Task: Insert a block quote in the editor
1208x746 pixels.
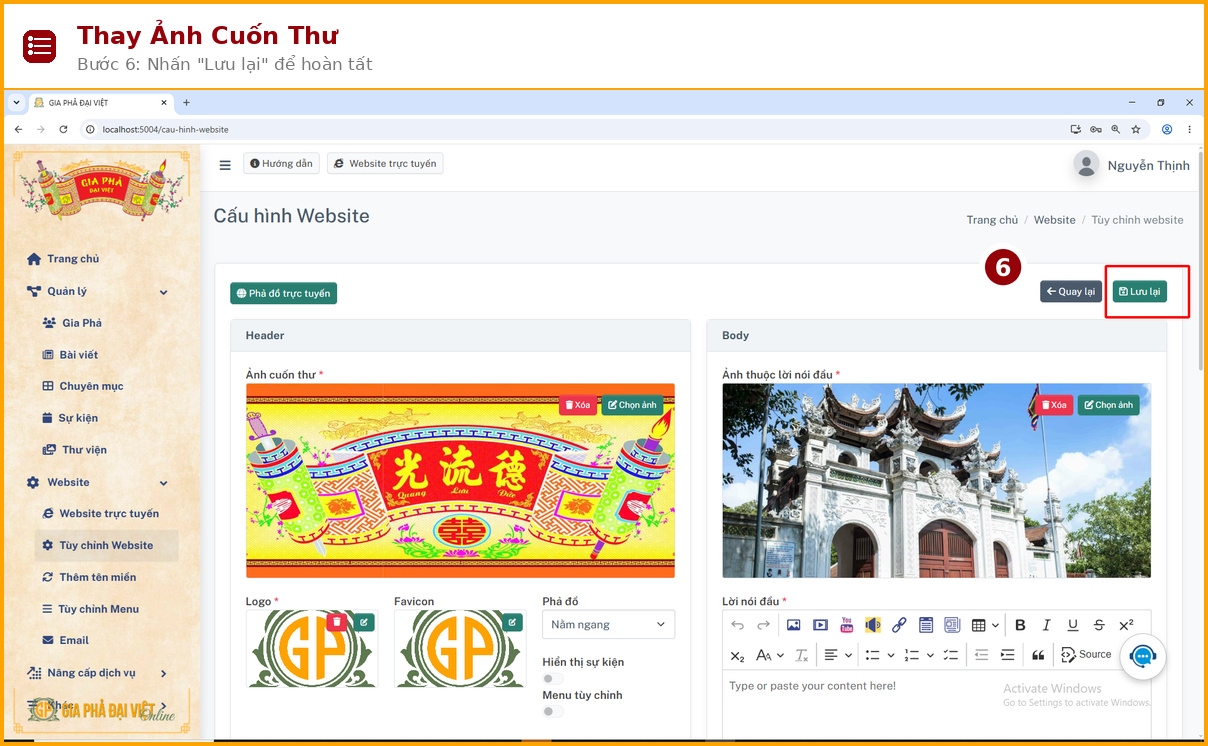Action: pos(1038,655)
